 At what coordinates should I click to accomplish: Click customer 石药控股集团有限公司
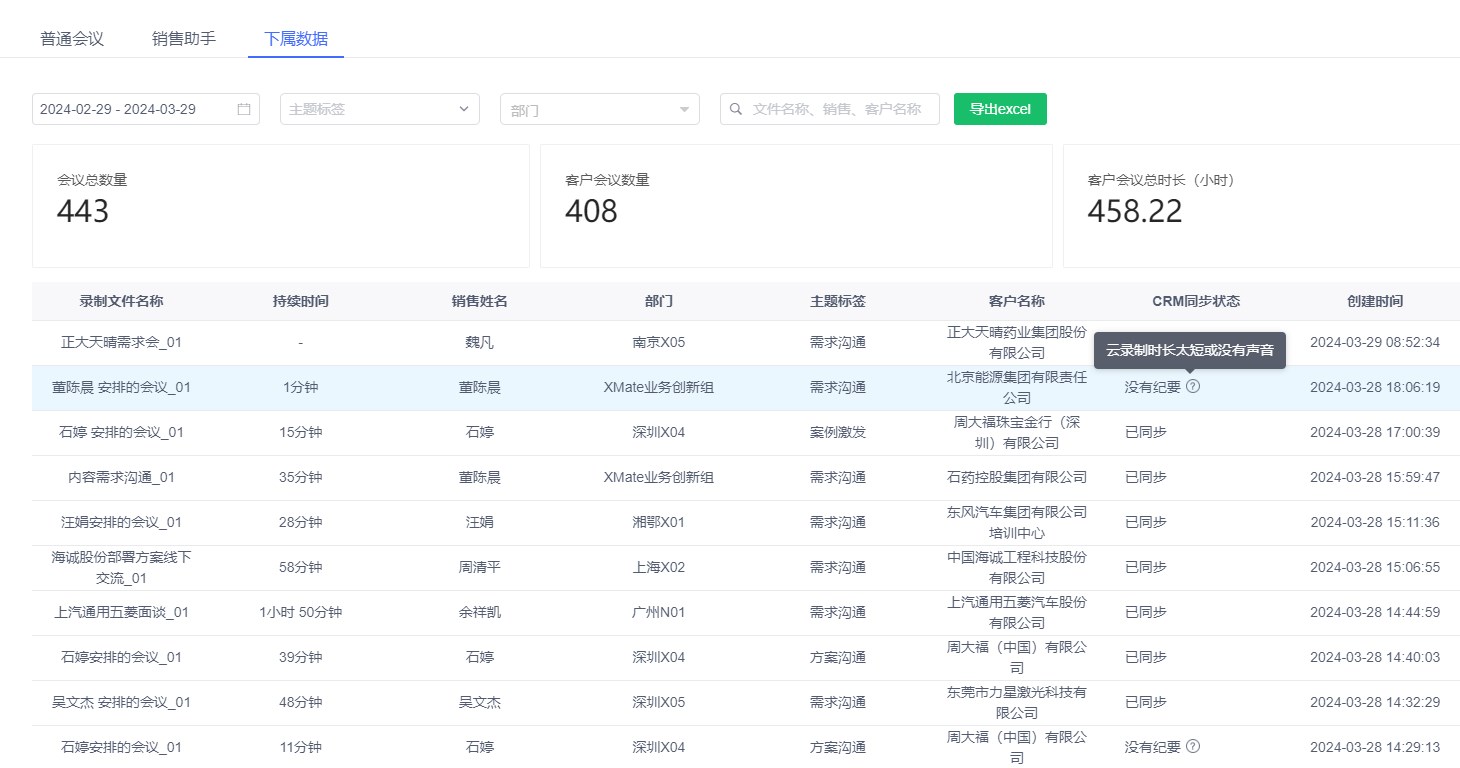pyautogui.click(x=1017, y=477)
